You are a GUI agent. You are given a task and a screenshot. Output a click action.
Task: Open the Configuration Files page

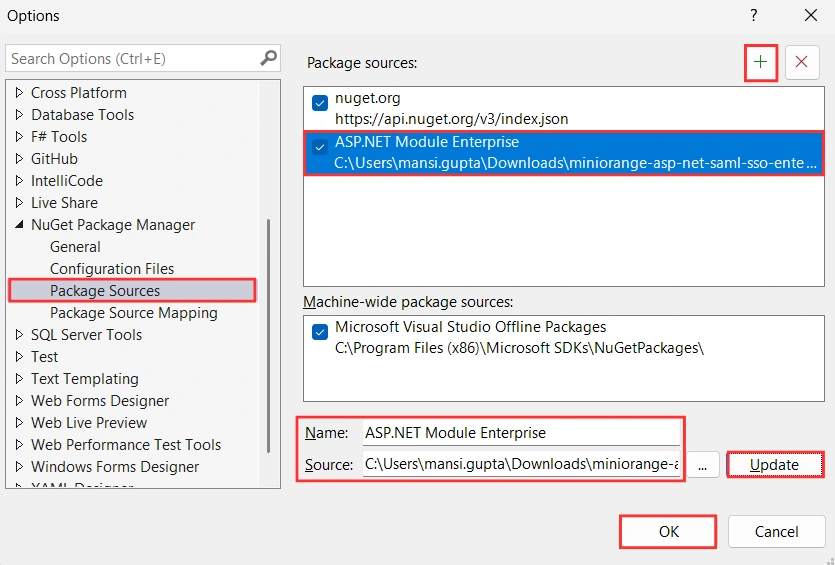(112, 269)
